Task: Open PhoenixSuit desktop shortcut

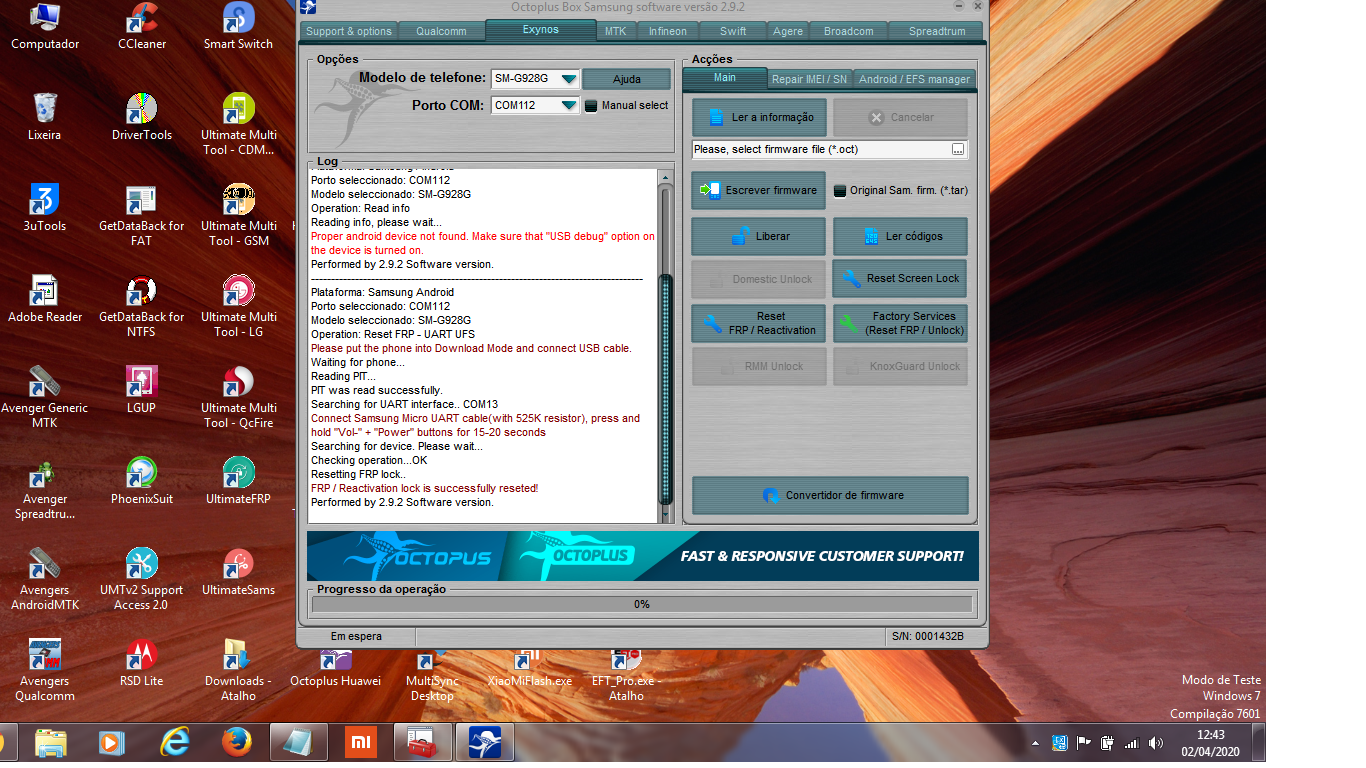Action: (142, 481)
